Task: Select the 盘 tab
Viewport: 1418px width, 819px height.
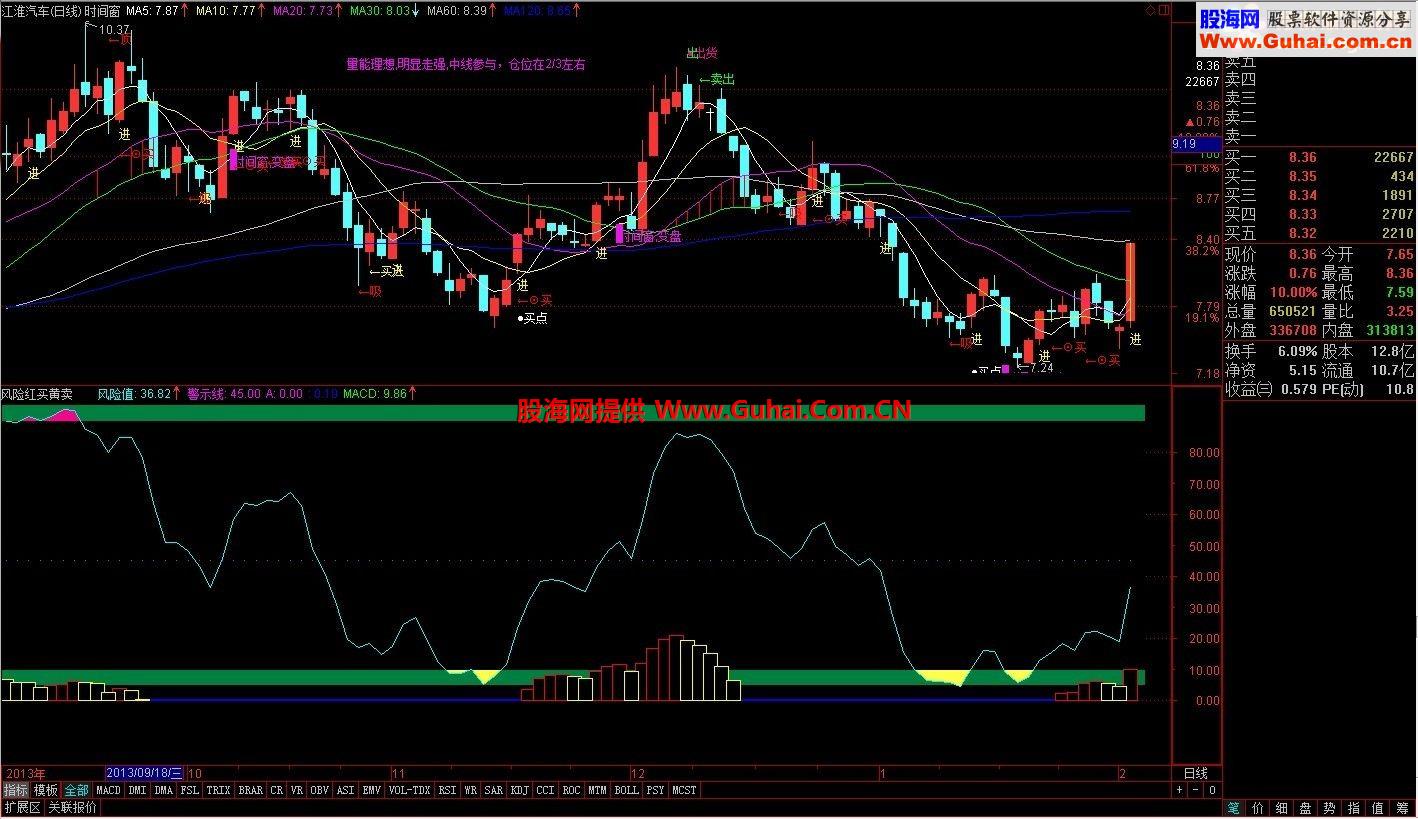Action: (x=1306, y=808)
